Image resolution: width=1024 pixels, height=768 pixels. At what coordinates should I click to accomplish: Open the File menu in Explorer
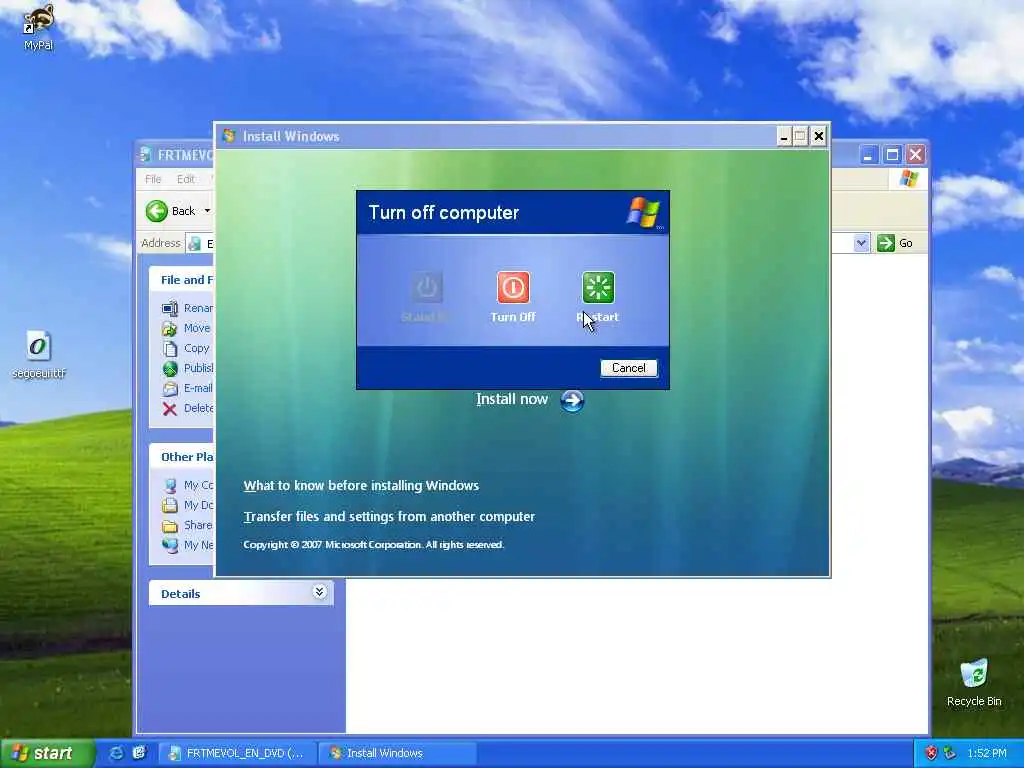tap(153, 179)
